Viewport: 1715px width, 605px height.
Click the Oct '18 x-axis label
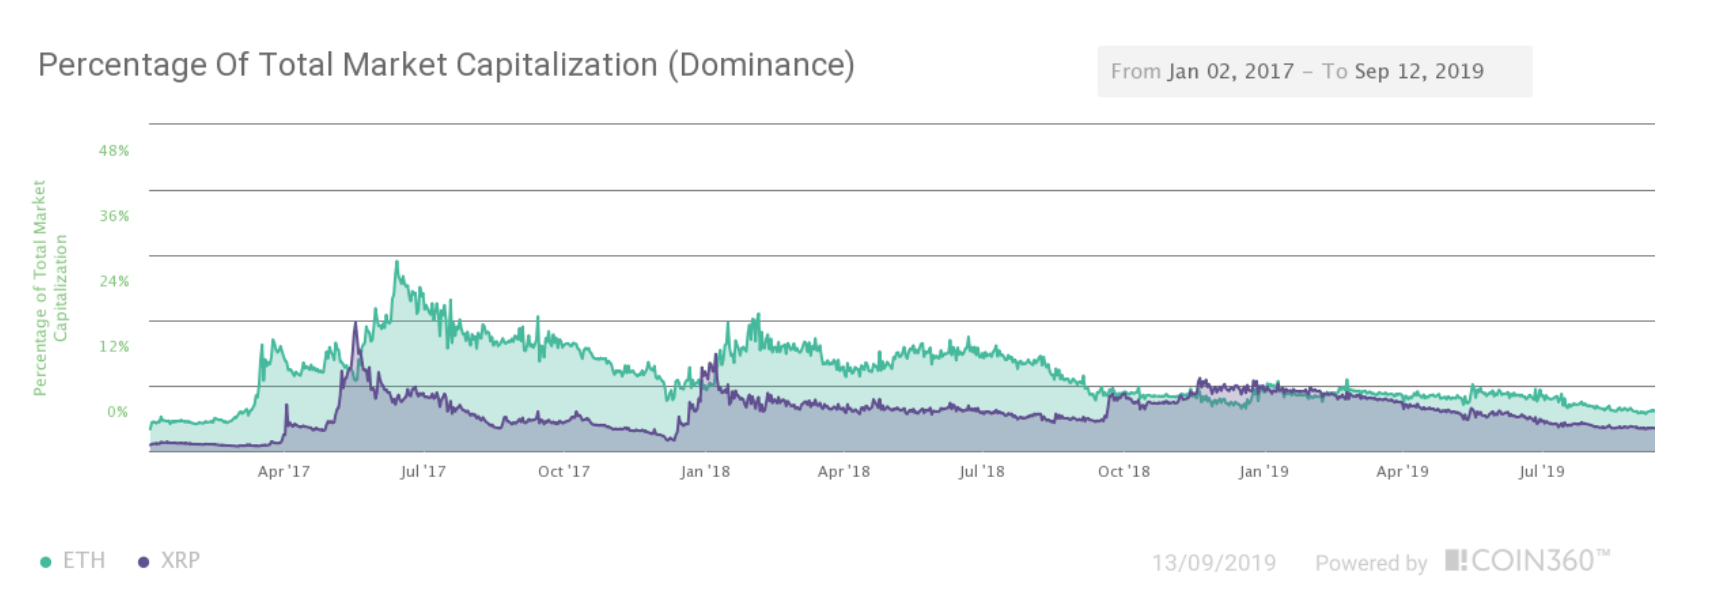(x=1124, y=471)
